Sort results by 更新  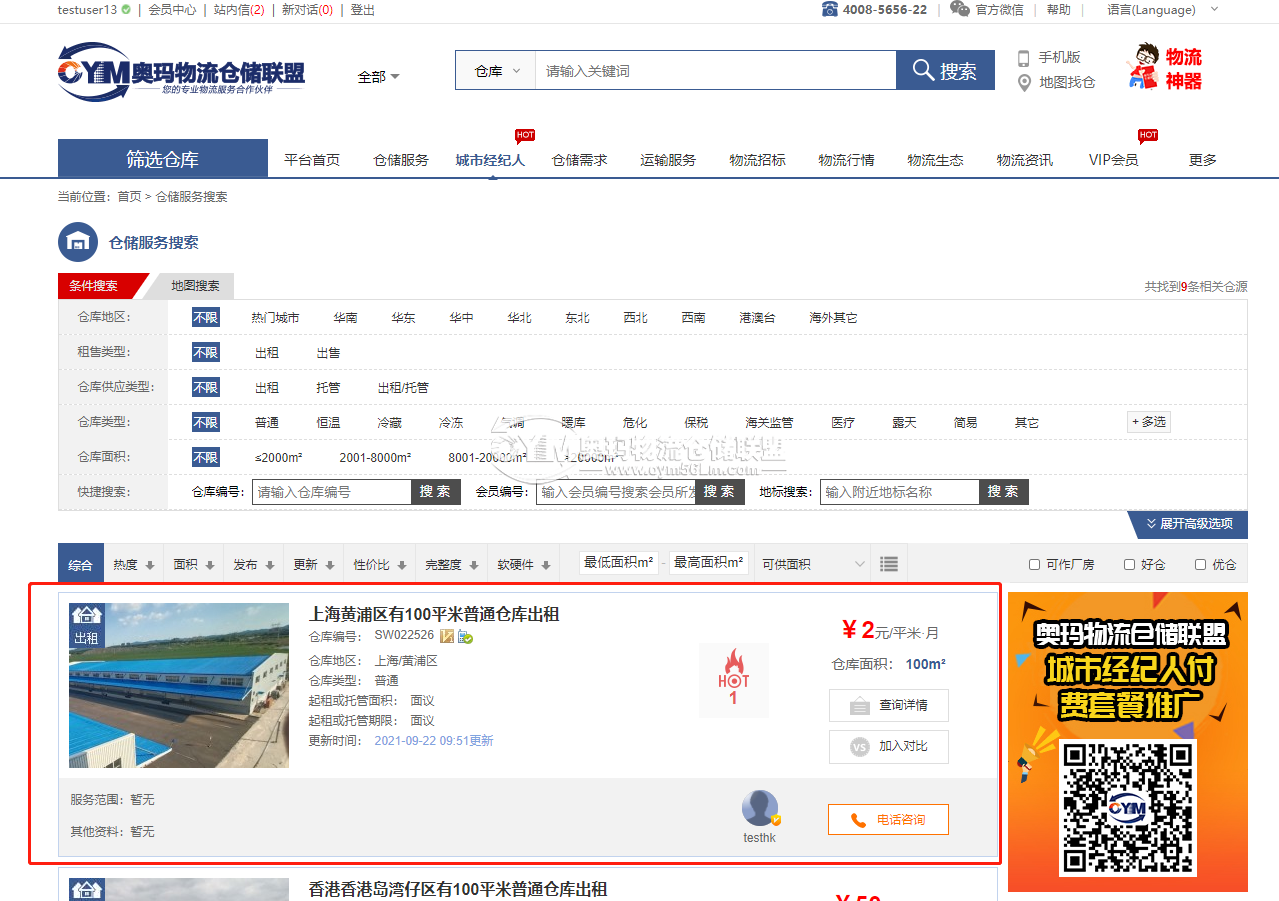pos(313,564)
